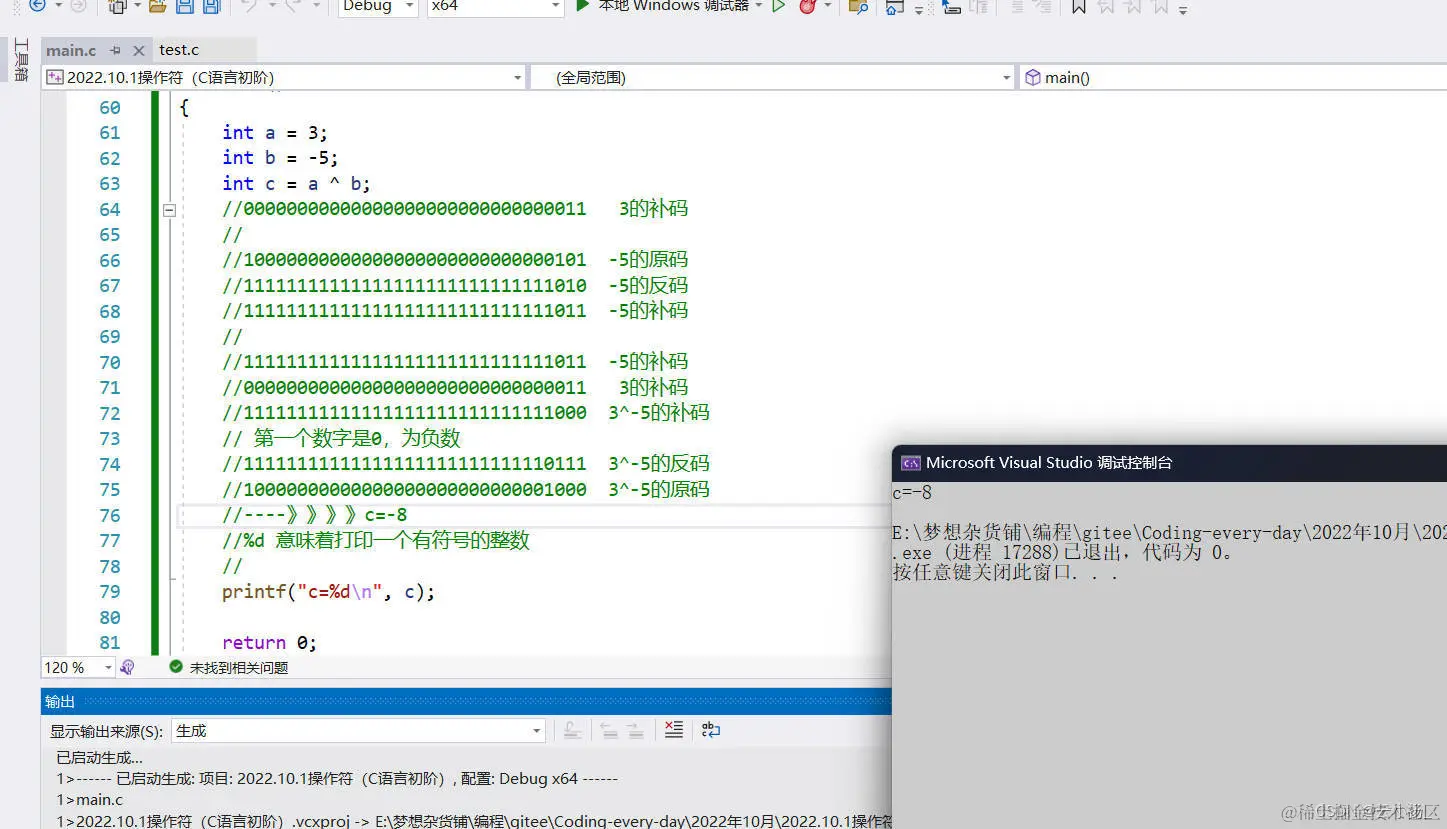The width and height of the screenshot is (1447, 829).
Task: Click the 按任意键关闭此窗口 text in the console
Action: (1005, 573)
